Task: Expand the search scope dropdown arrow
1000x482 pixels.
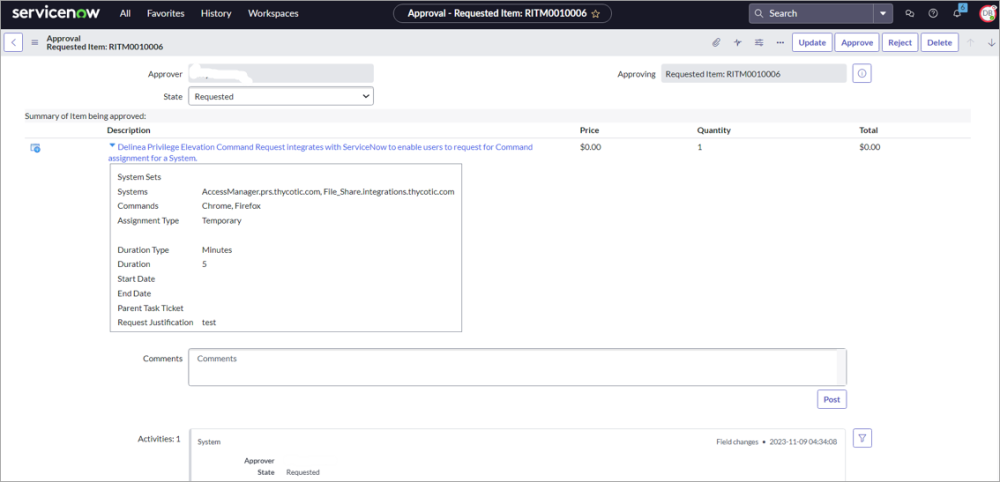Action: (882, 14)
